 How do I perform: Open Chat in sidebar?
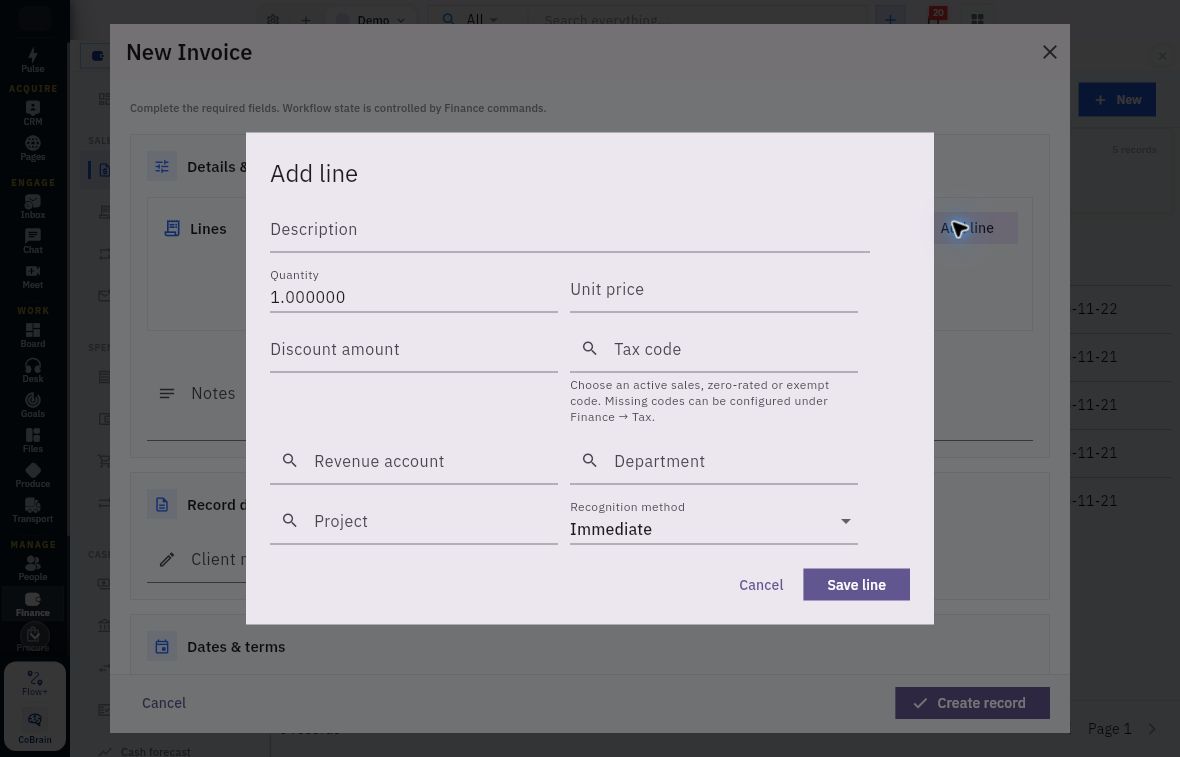[32, 242]
